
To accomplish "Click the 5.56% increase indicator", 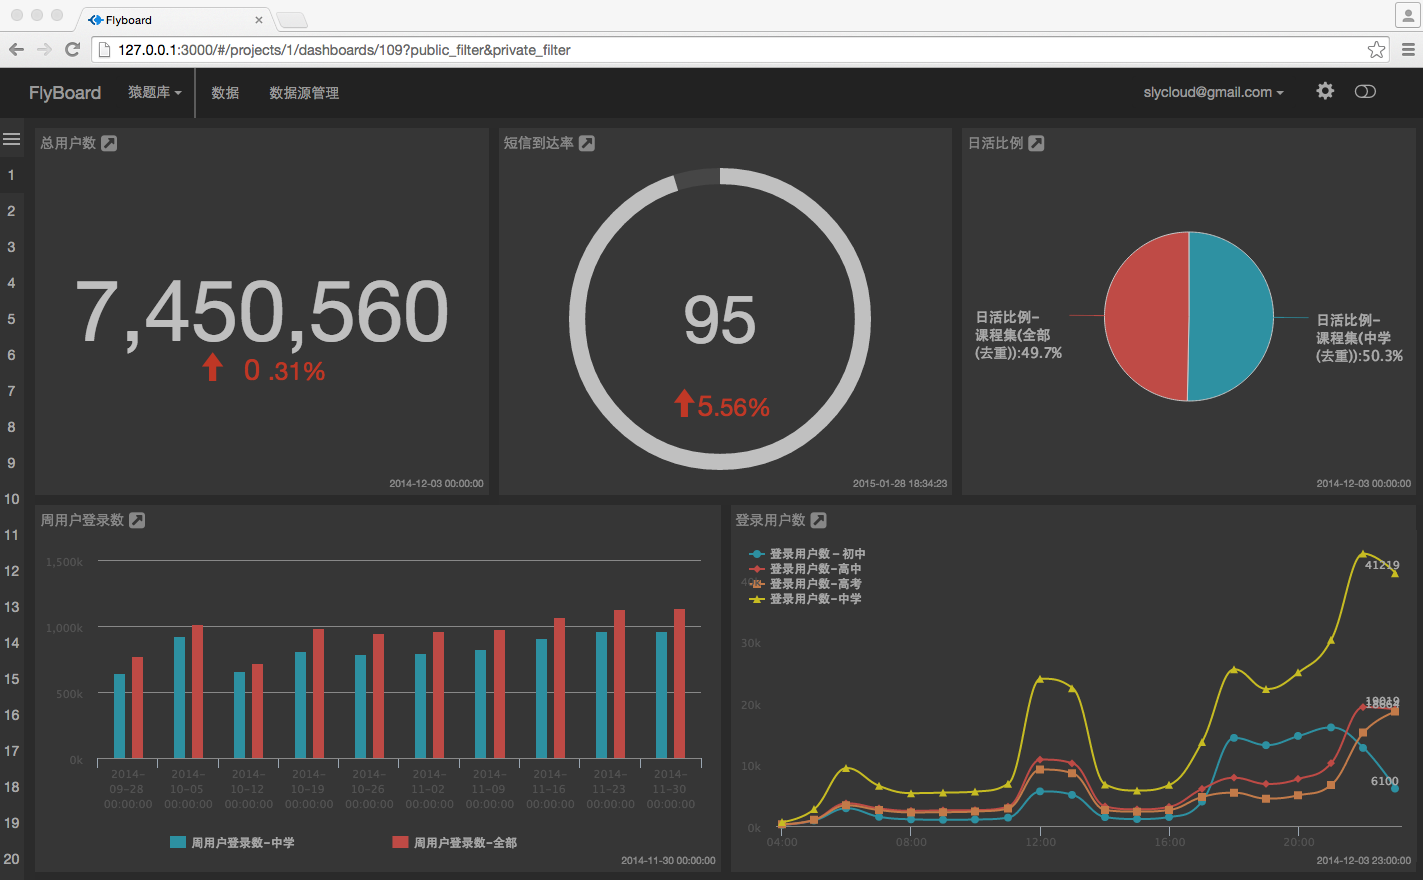I will [x=721, y=406].
